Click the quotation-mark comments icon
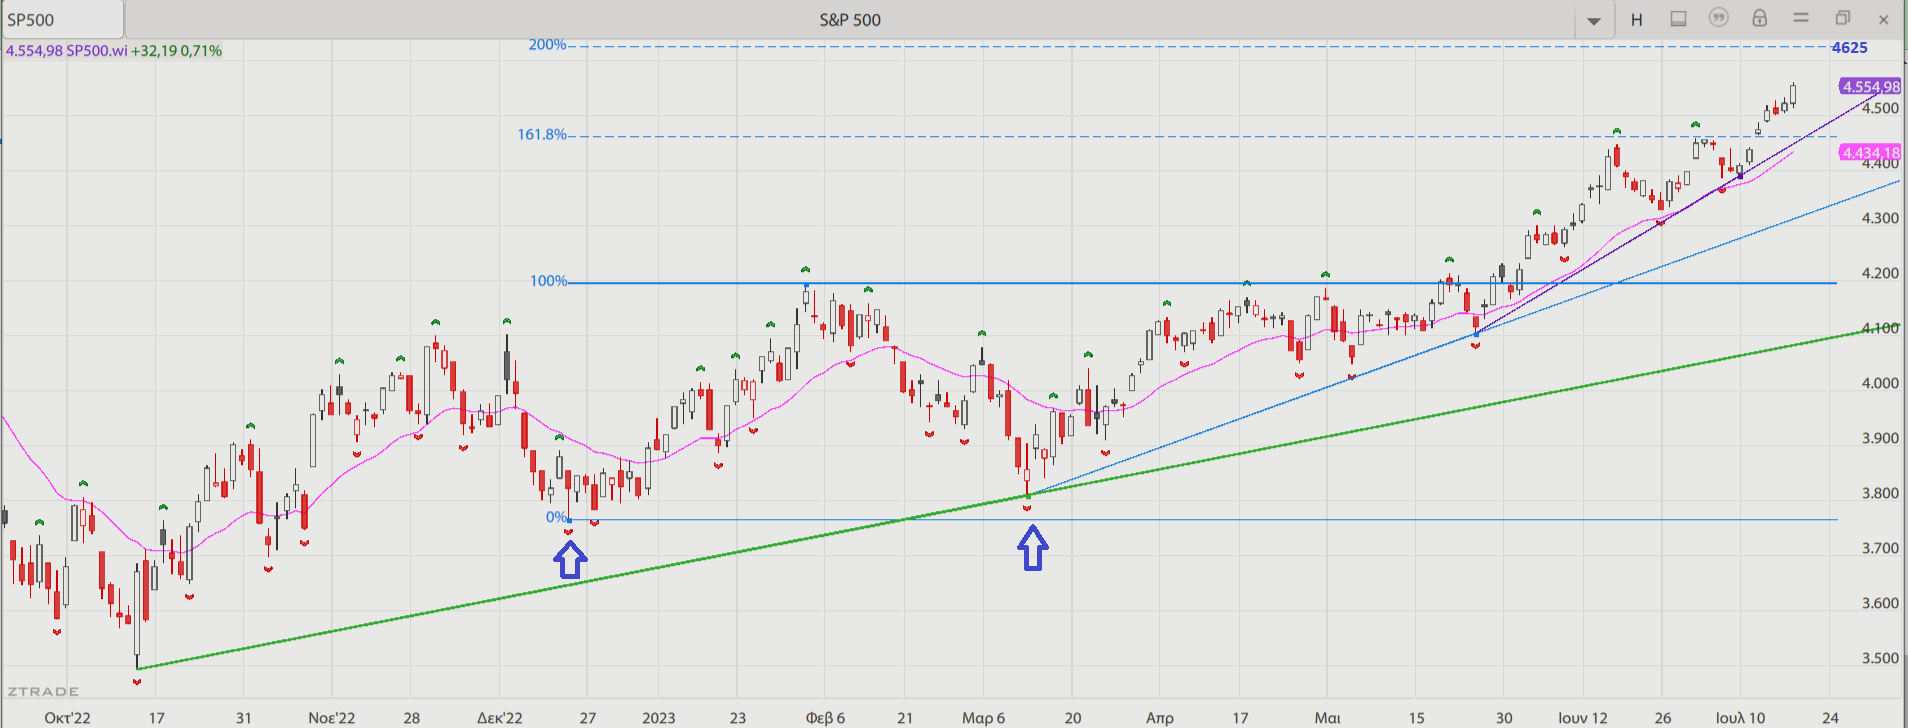 tap(1718, 18)
